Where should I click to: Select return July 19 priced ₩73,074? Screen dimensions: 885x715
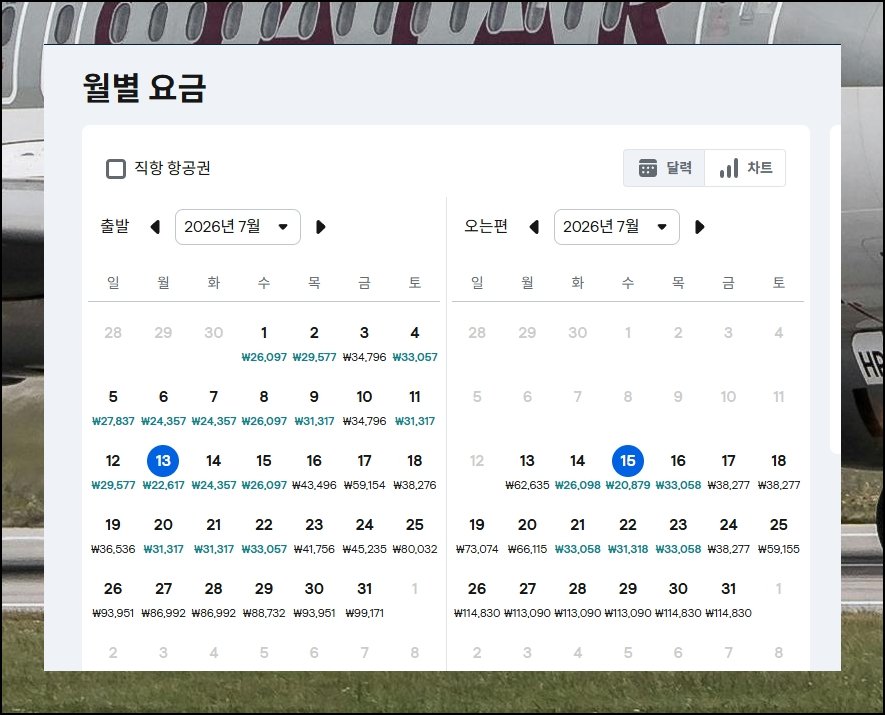coord(477,535)
